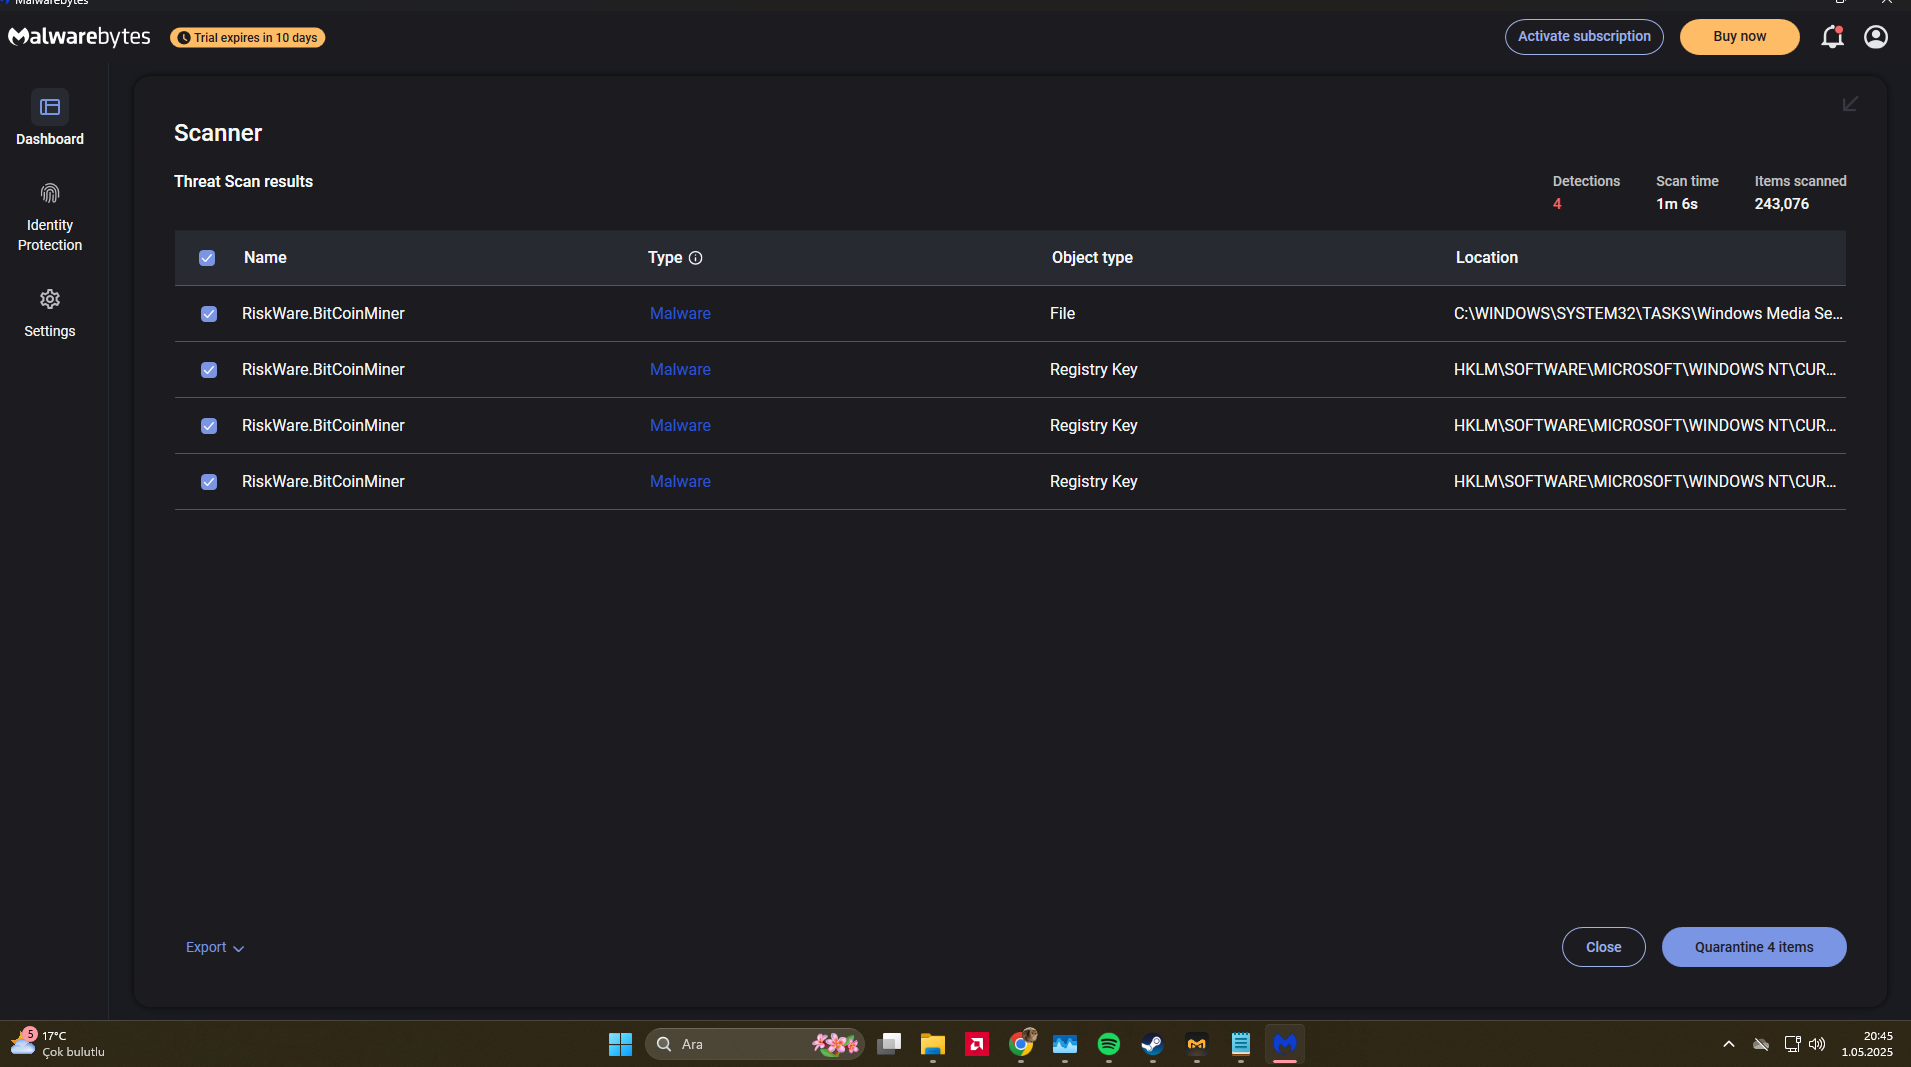Screen dimensions: 1911x1067
Task: Click the Scan time 1m 6s value
Action: [x=1676, y=204]
